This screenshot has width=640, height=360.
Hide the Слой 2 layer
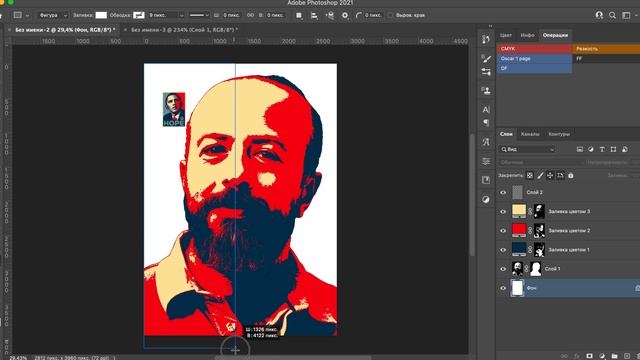point(503,192)
